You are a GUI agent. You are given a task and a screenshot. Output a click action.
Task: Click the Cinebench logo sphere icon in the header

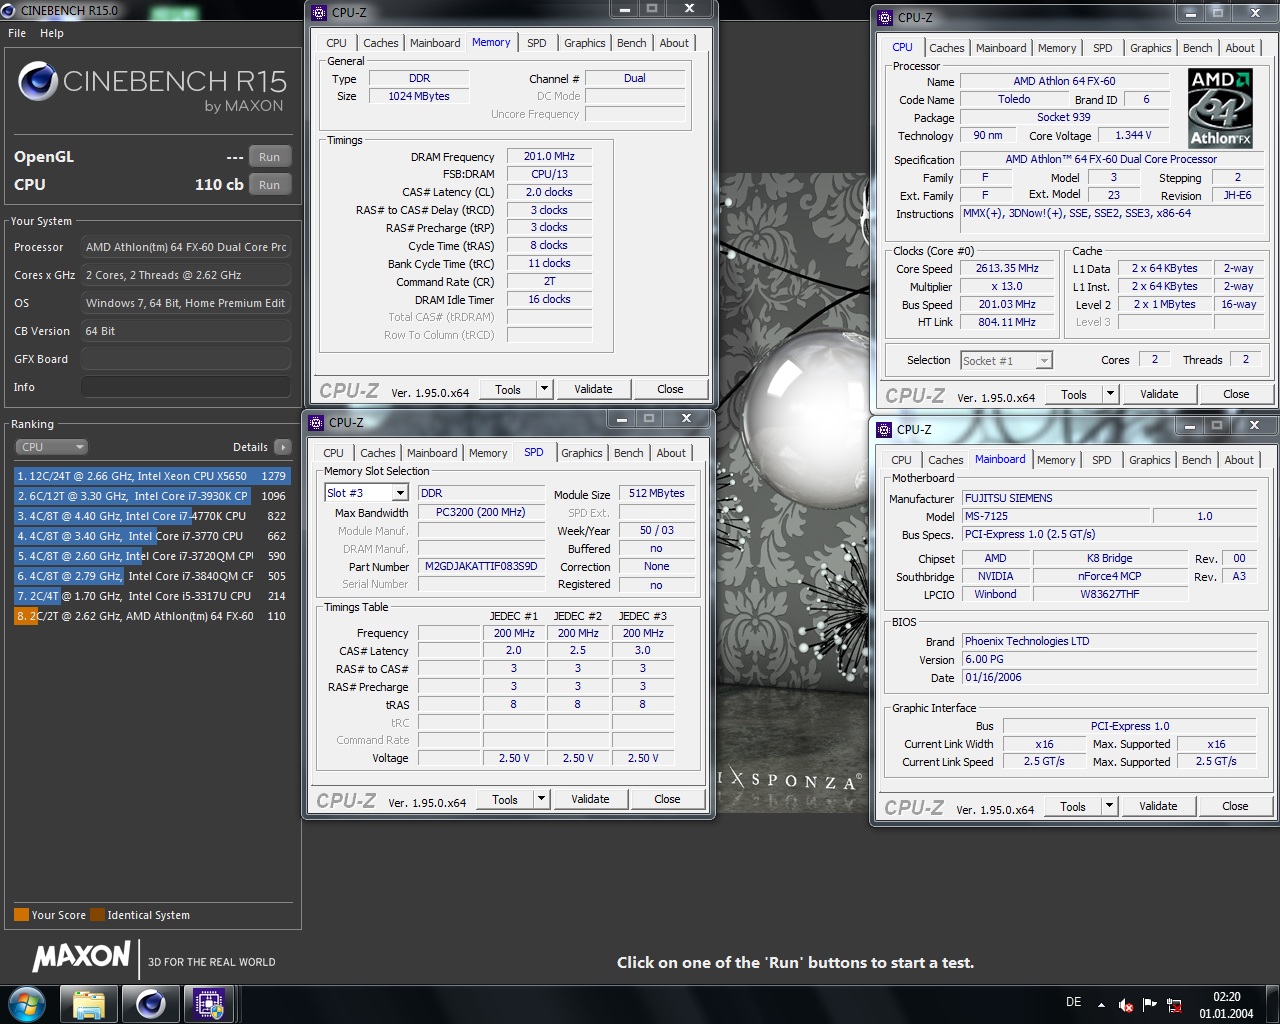(38, 82)
